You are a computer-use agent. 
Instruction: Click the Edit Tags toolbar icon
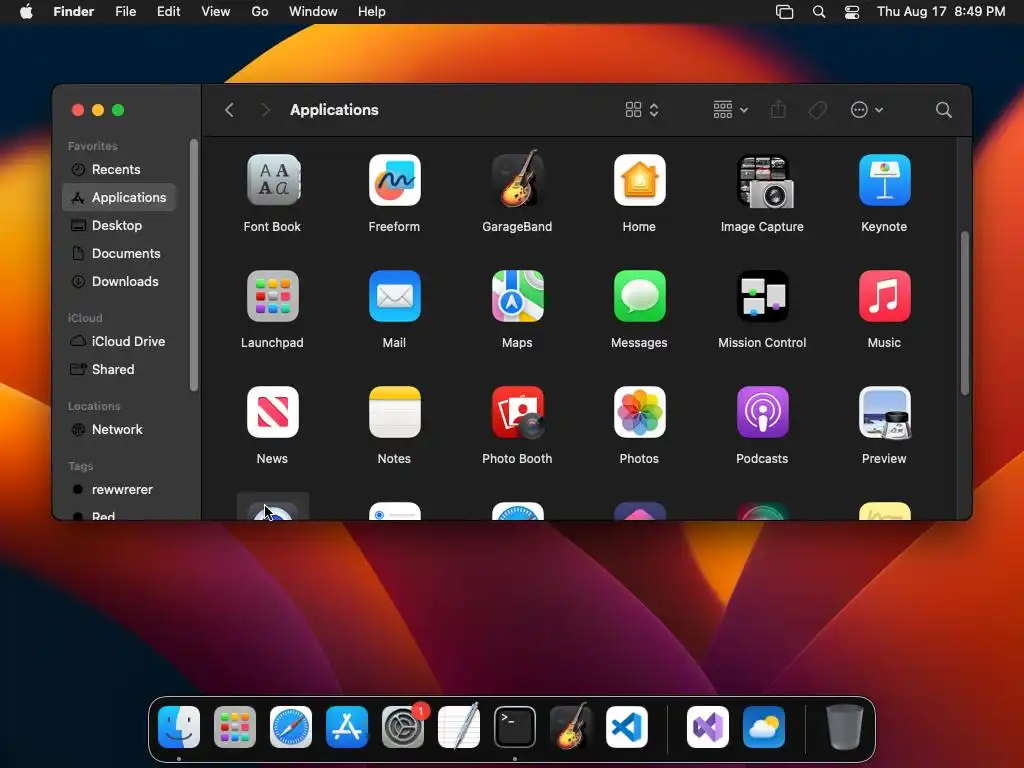tap(818, 110)
